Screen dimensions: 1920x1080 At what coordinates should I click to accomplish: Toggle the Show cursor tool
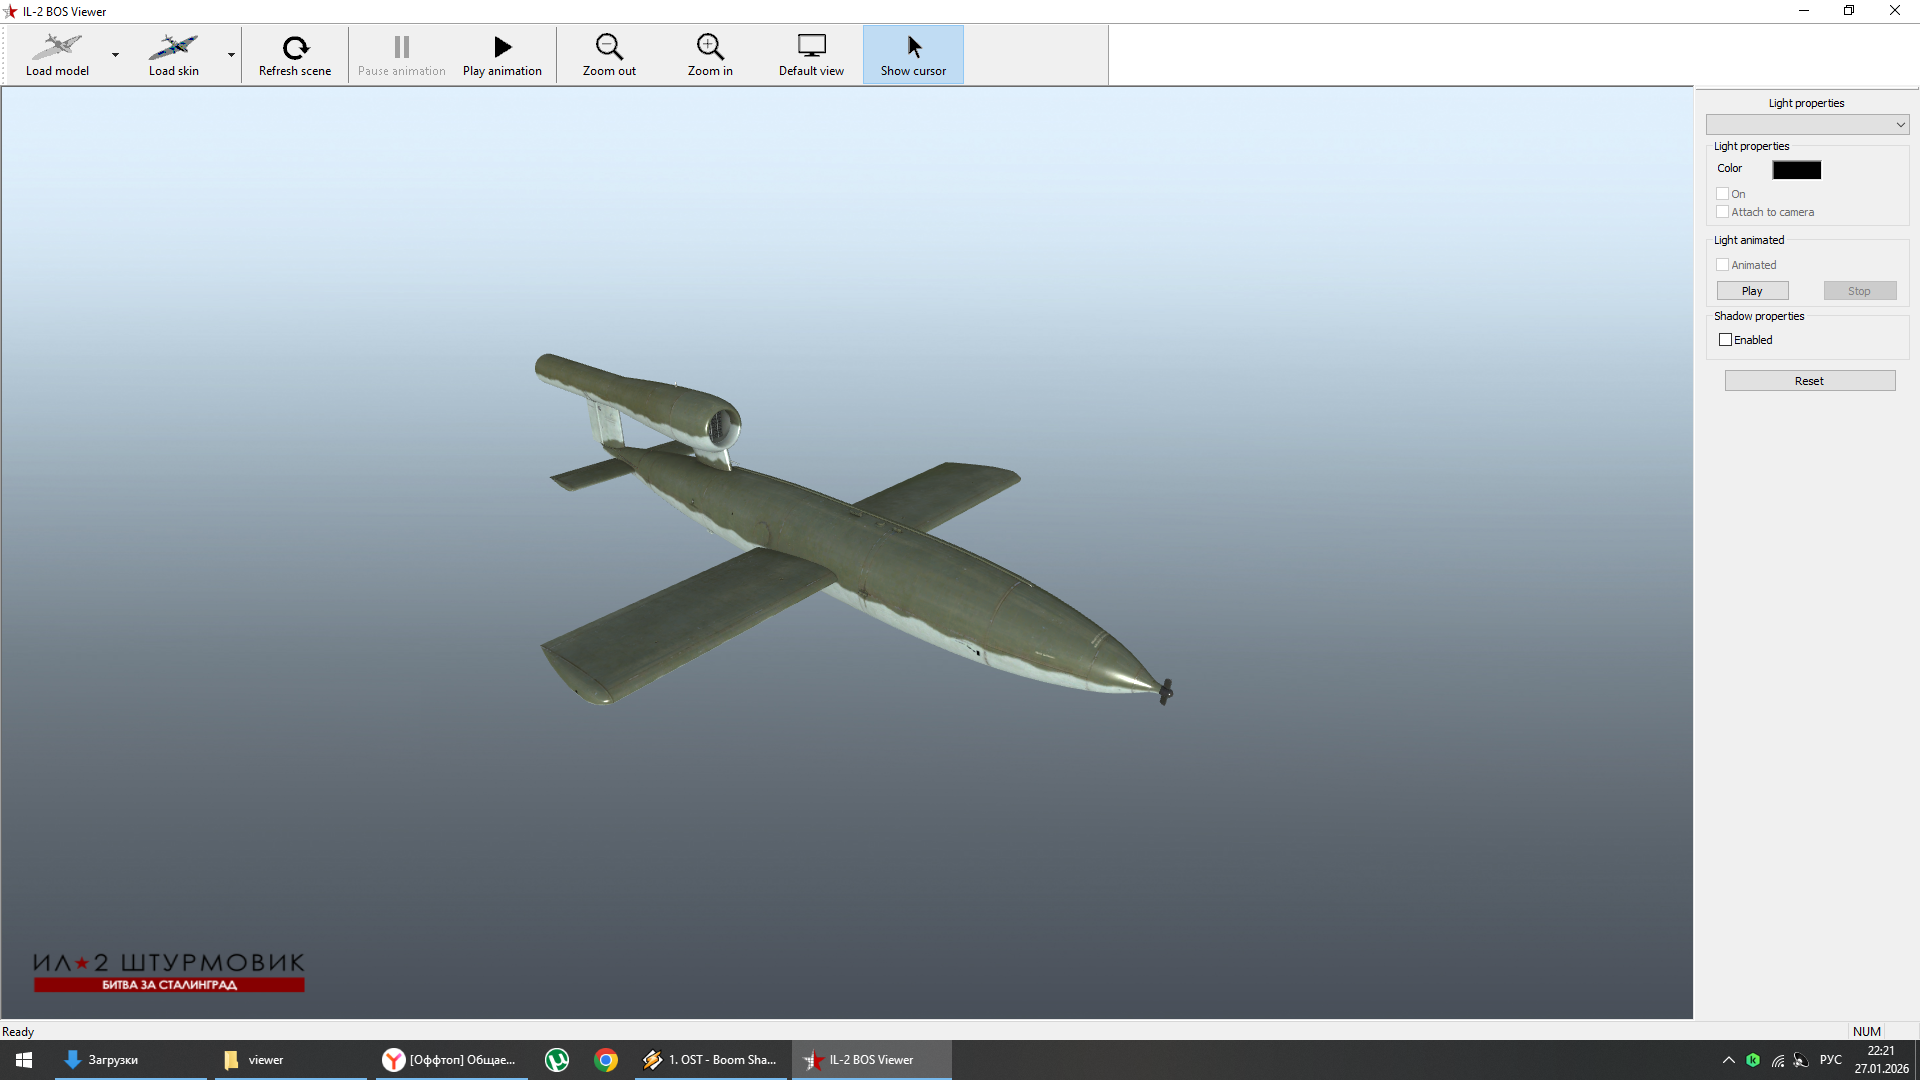pos(913,55)
